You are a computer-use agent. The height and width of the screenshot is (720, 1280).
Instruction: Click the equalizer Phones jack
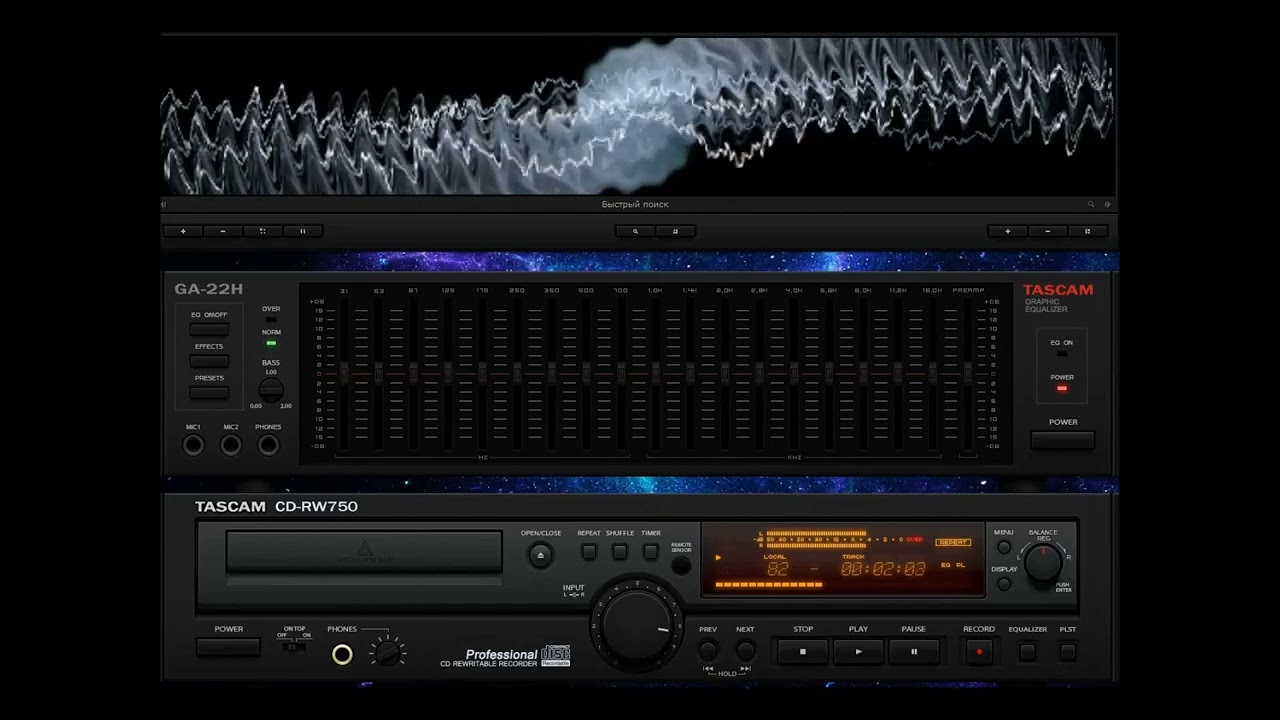click(x=268, y=445)
